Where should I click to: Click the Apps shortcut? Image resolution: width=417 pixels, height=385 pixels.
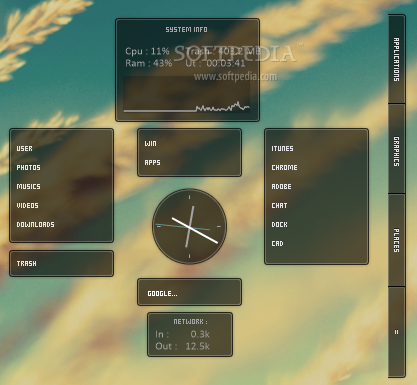coord(152,163)
